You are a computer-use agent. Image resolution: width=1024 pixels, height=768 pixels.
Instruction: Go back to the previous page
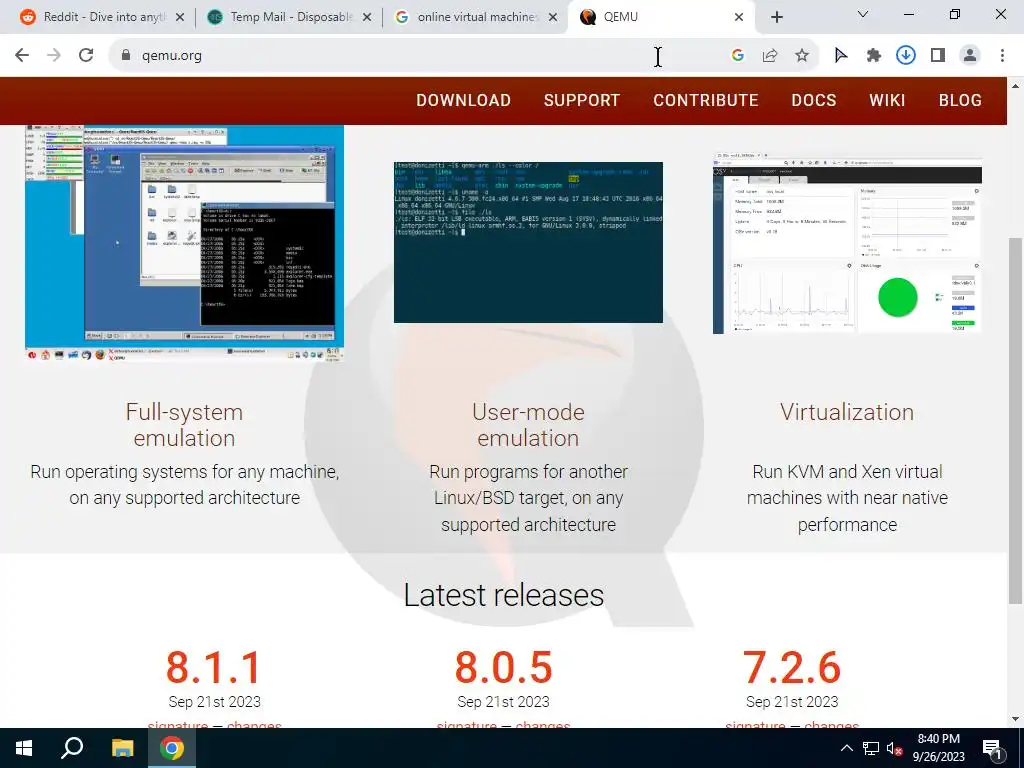22,56
